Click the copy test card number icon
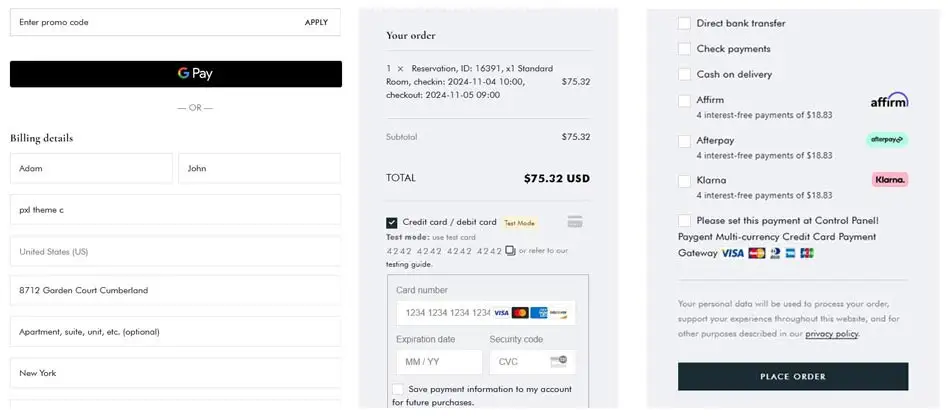The height and width of the screenshot is (416, 950). point(510,251)
